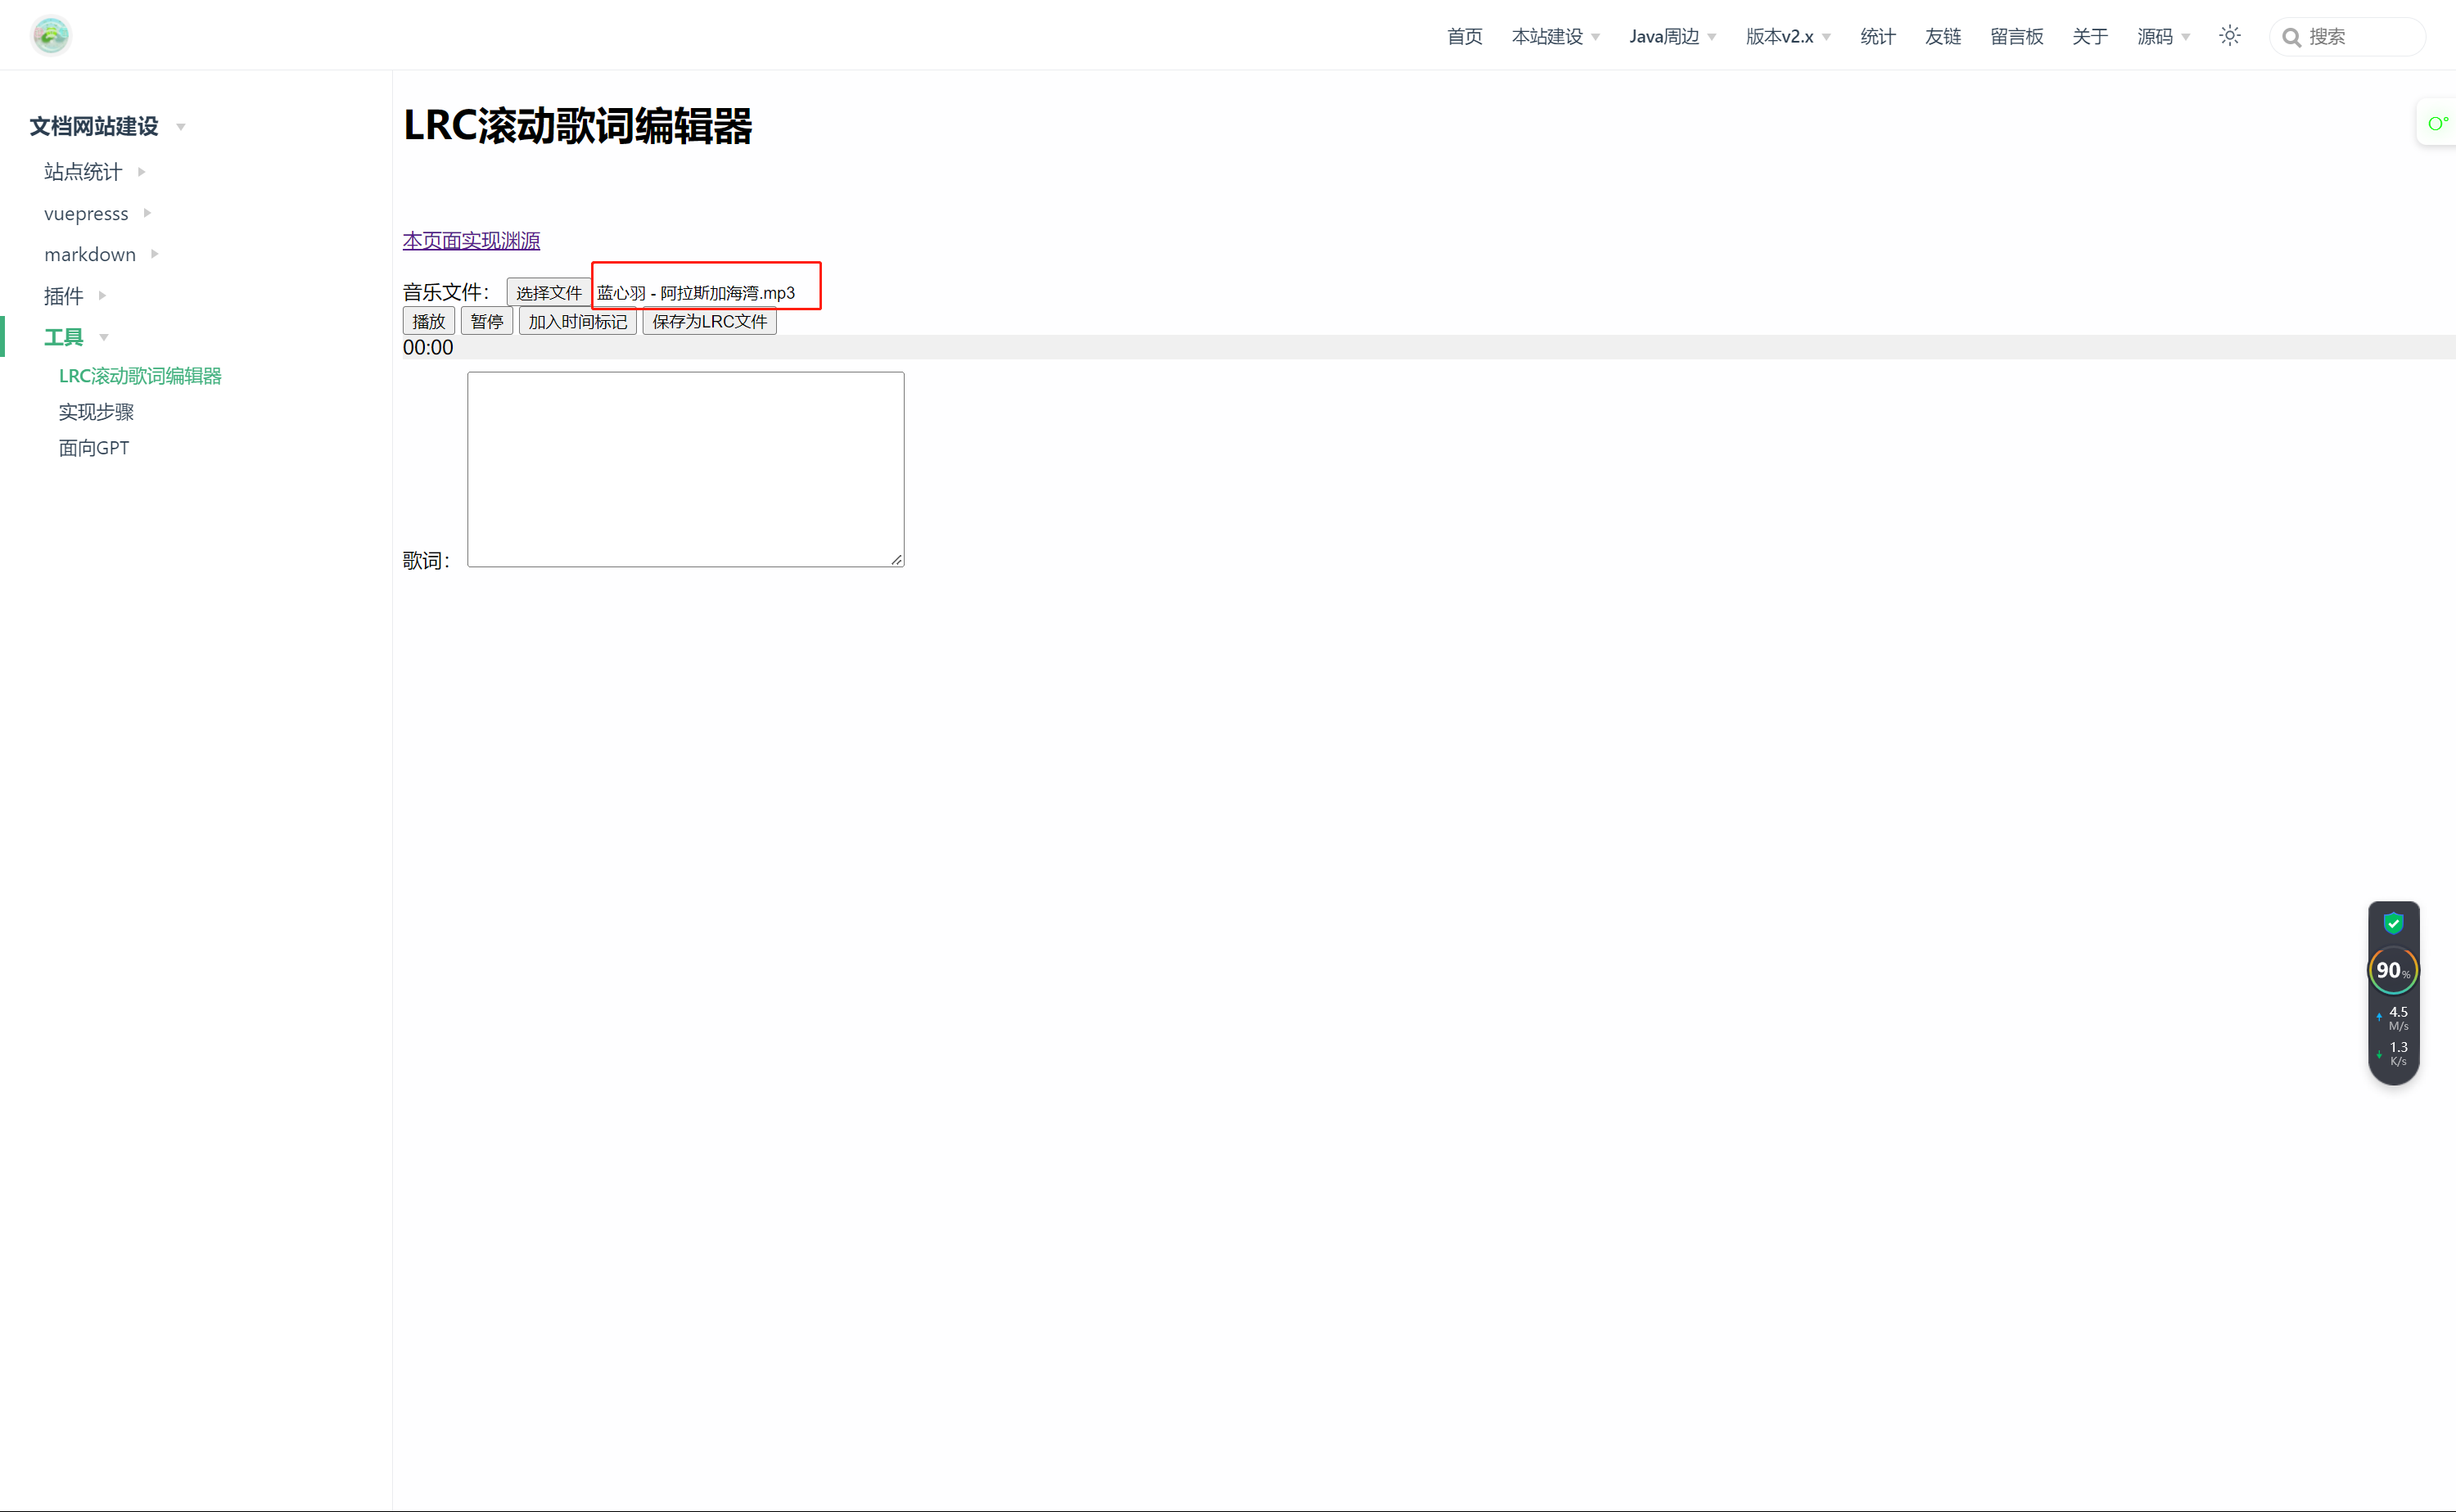Click the 播放 play button
The width and height of the screenshot is (2456, 1512).
click(428, 321)
